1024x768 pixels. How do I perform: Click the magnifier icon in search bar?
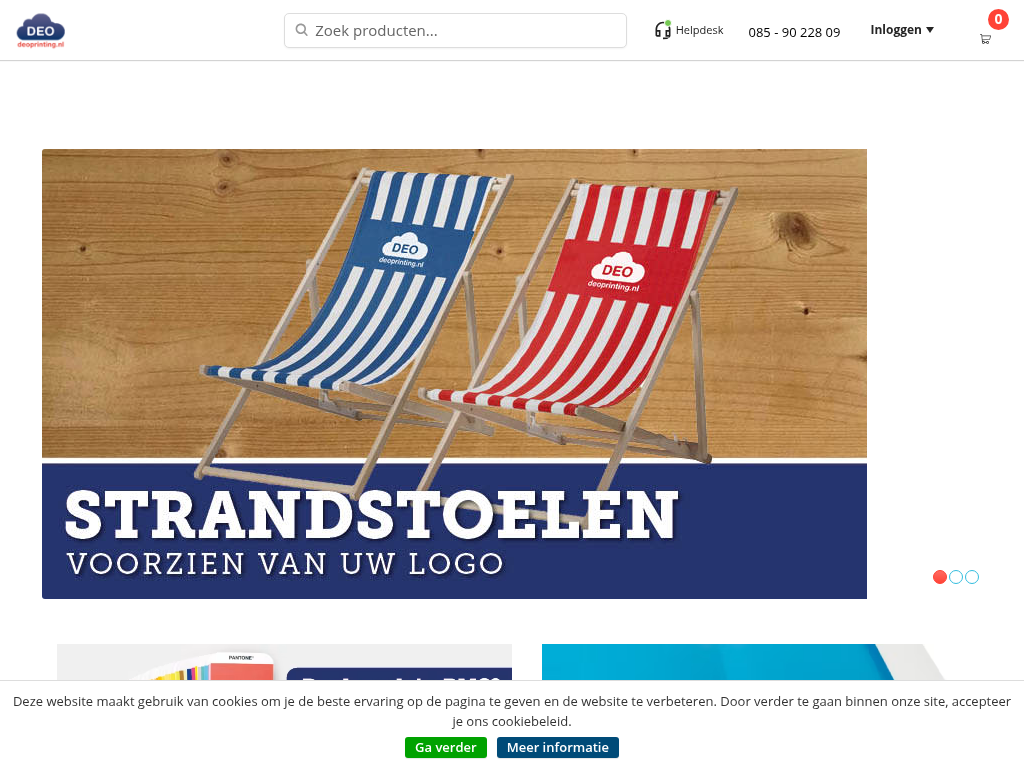click(301, 30)
